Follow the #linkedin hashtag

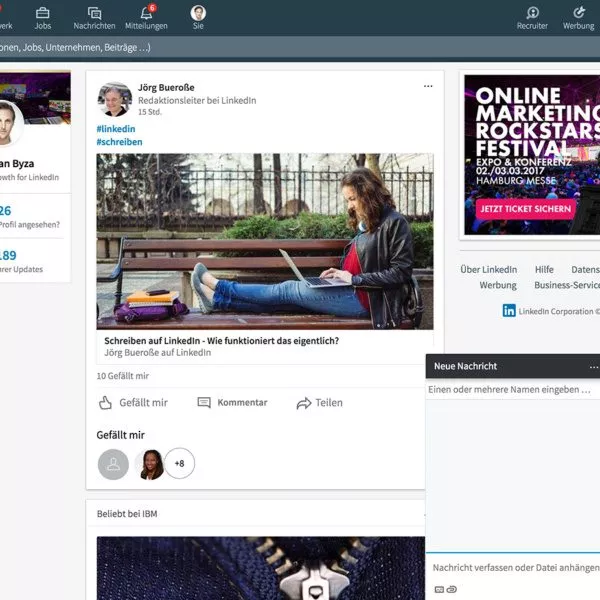point(116,129)
